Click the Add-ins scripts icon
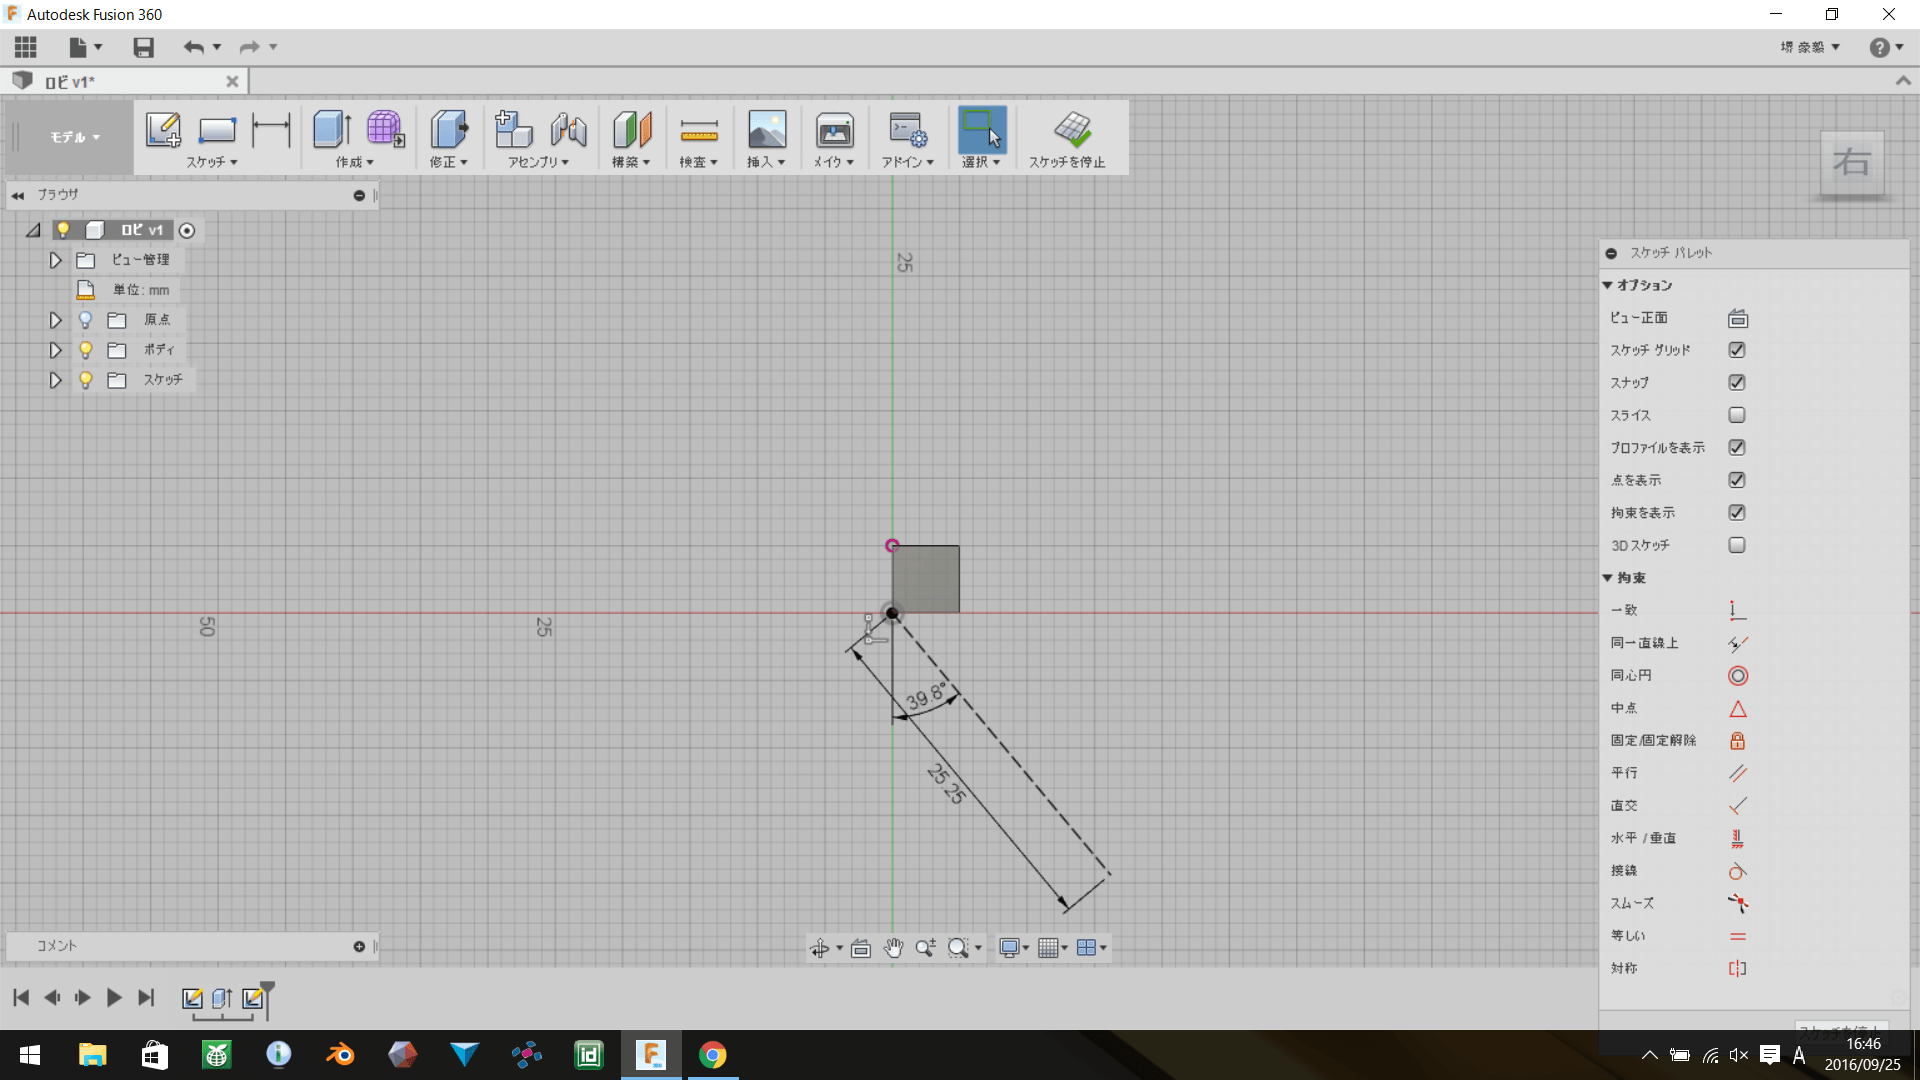The height and width of the screenshot is (1080, 1920). 908,130
